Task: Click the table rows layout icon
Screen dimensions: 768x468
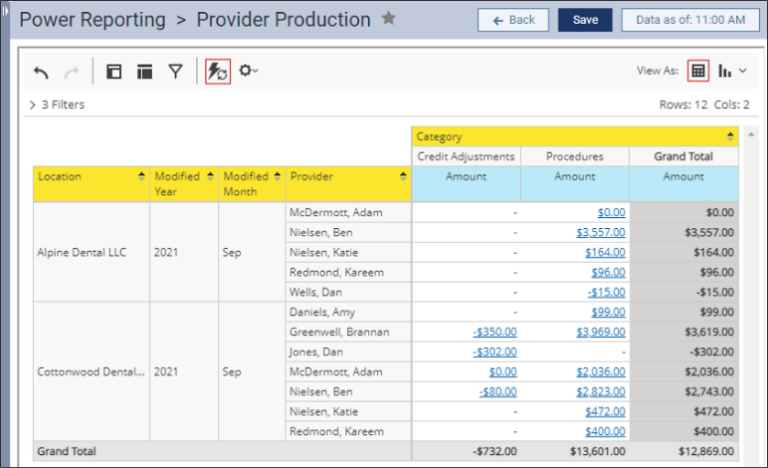Action: (x=145, y=72)
